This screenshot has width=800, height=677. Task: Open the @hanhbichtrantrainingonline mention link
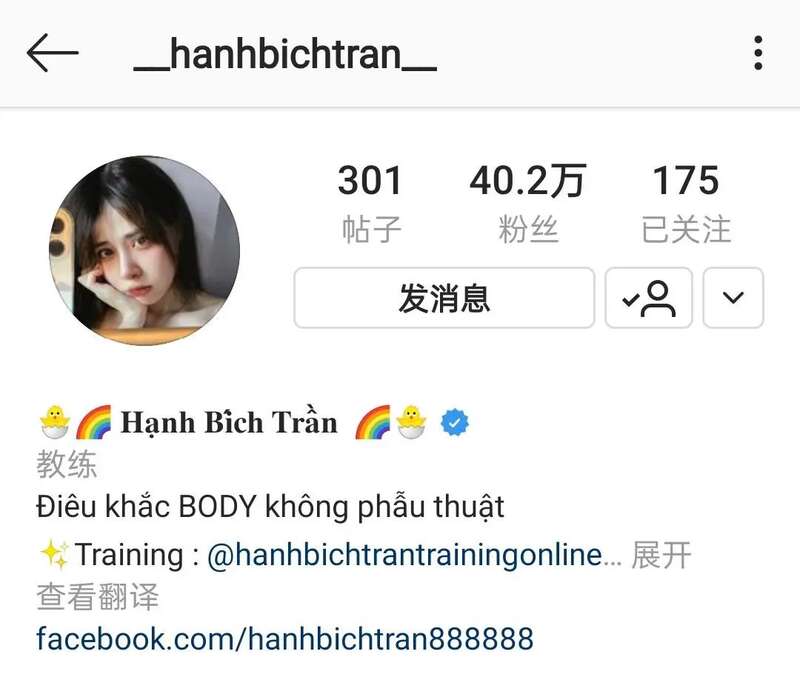[405, 555]
